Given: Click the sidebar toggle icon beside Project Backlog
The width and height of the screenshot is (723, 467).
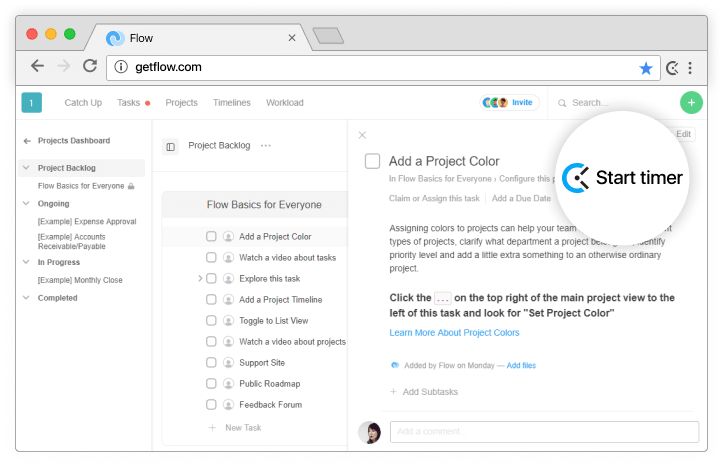Looking at the screenshot, I should point(171,147).
